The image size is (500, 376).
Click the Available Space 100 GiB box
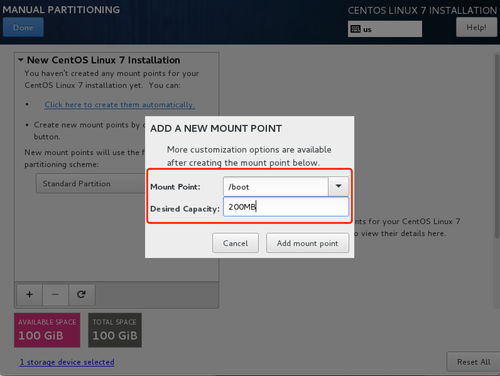coord(47,330)
